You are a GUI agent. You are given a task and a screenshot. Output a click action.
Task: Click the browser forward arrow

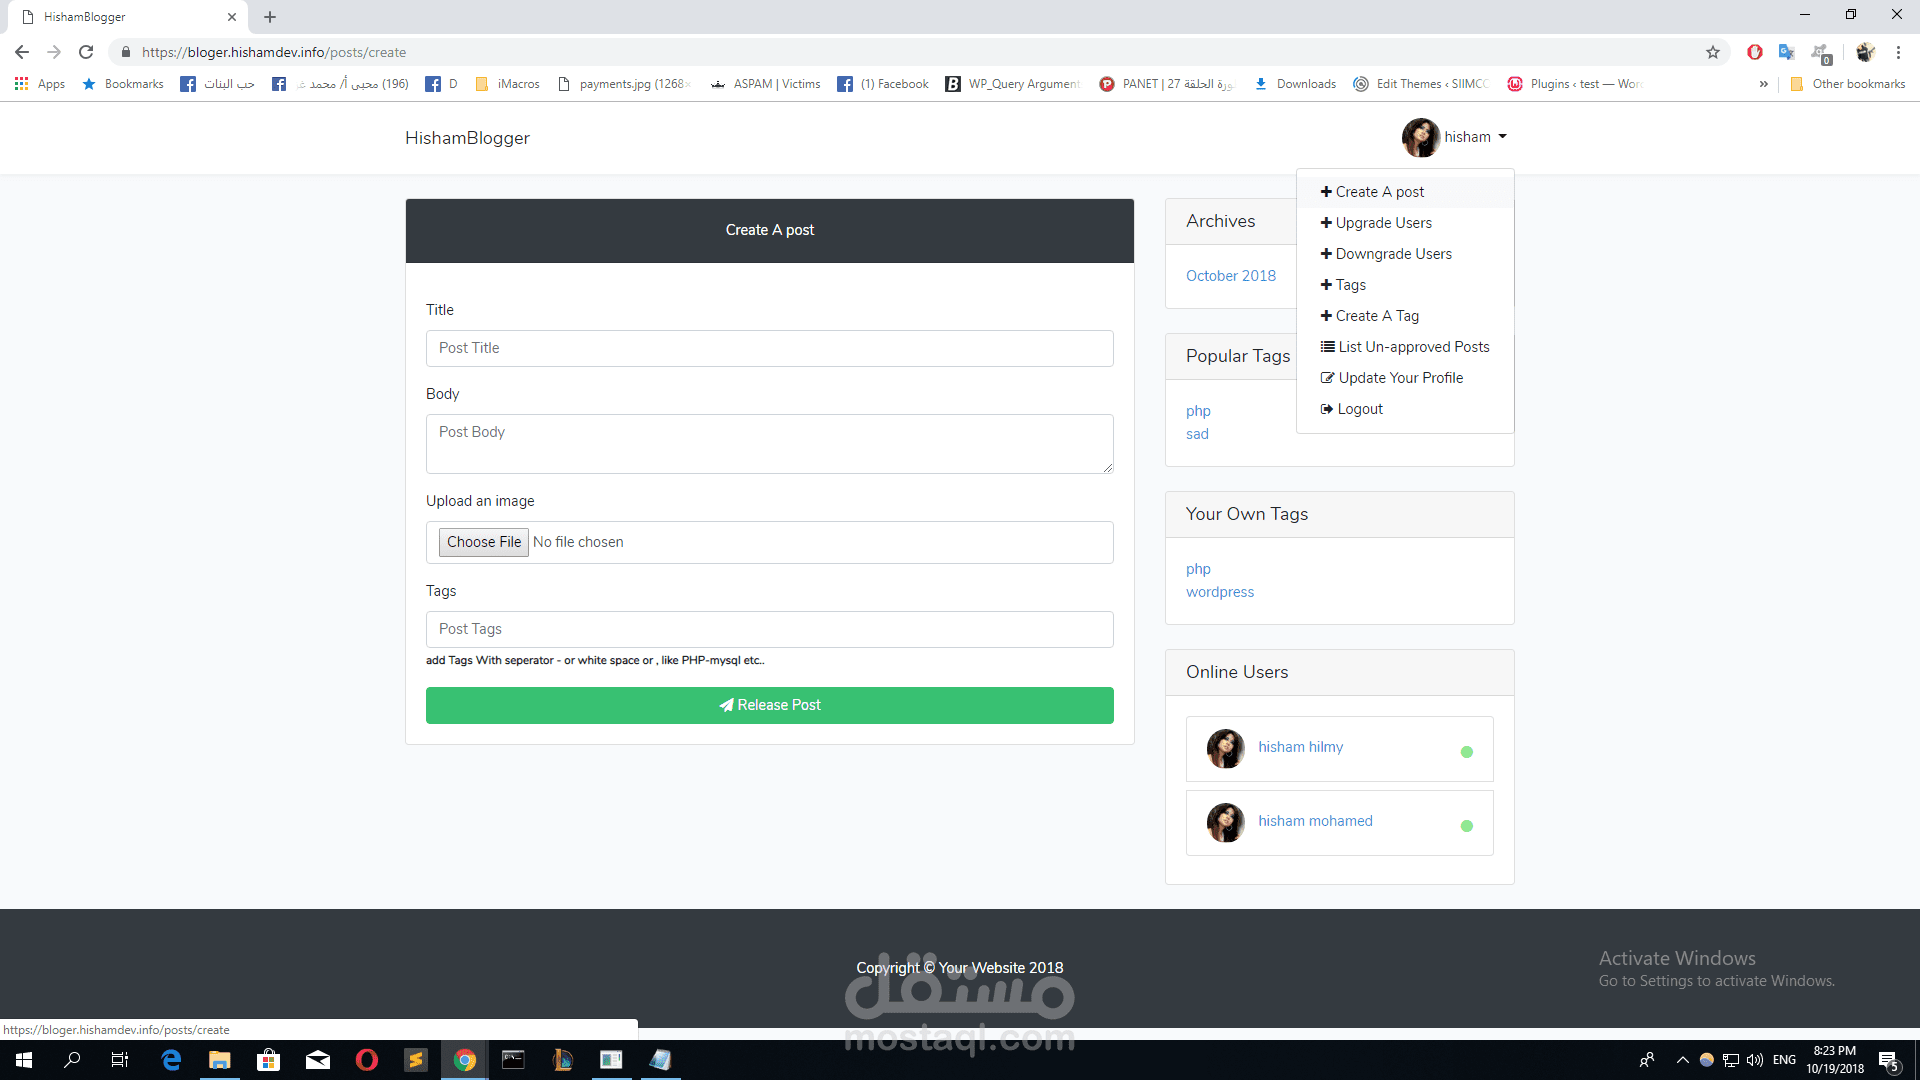point(54,52)
